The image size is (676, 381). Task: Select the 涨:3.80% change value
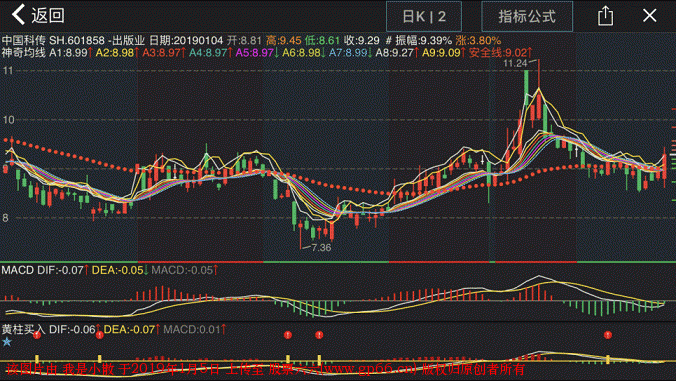pyautogui.click(x=478, y=41)
